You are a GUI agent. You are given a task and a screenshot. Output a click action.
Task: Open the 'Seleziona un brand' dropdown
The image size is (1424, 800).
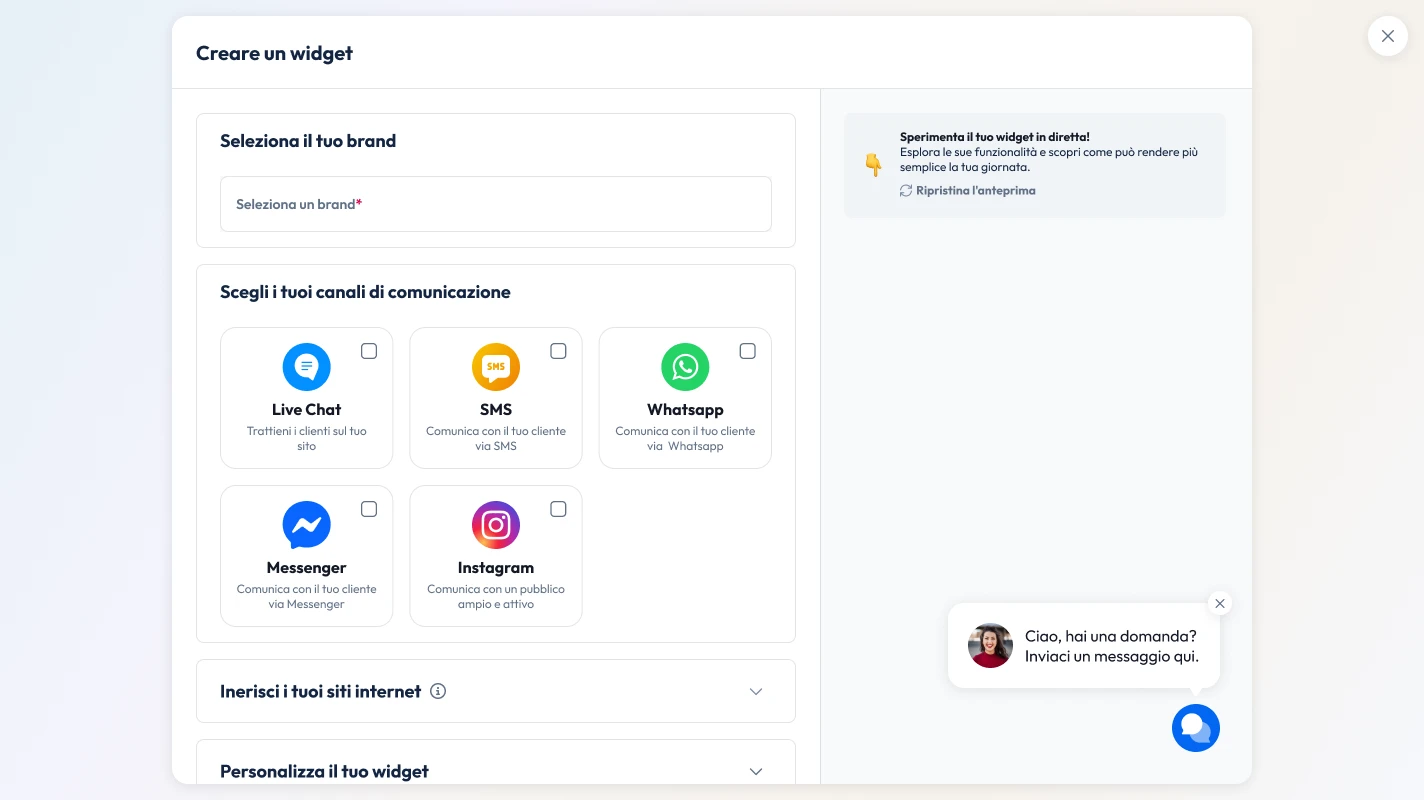pyautogui.click(x=496, y=204)
